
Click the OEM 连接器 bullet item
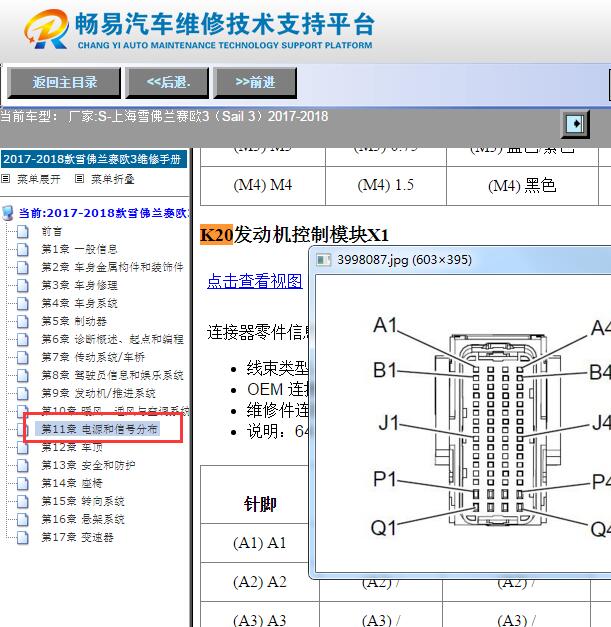point(278,389)
